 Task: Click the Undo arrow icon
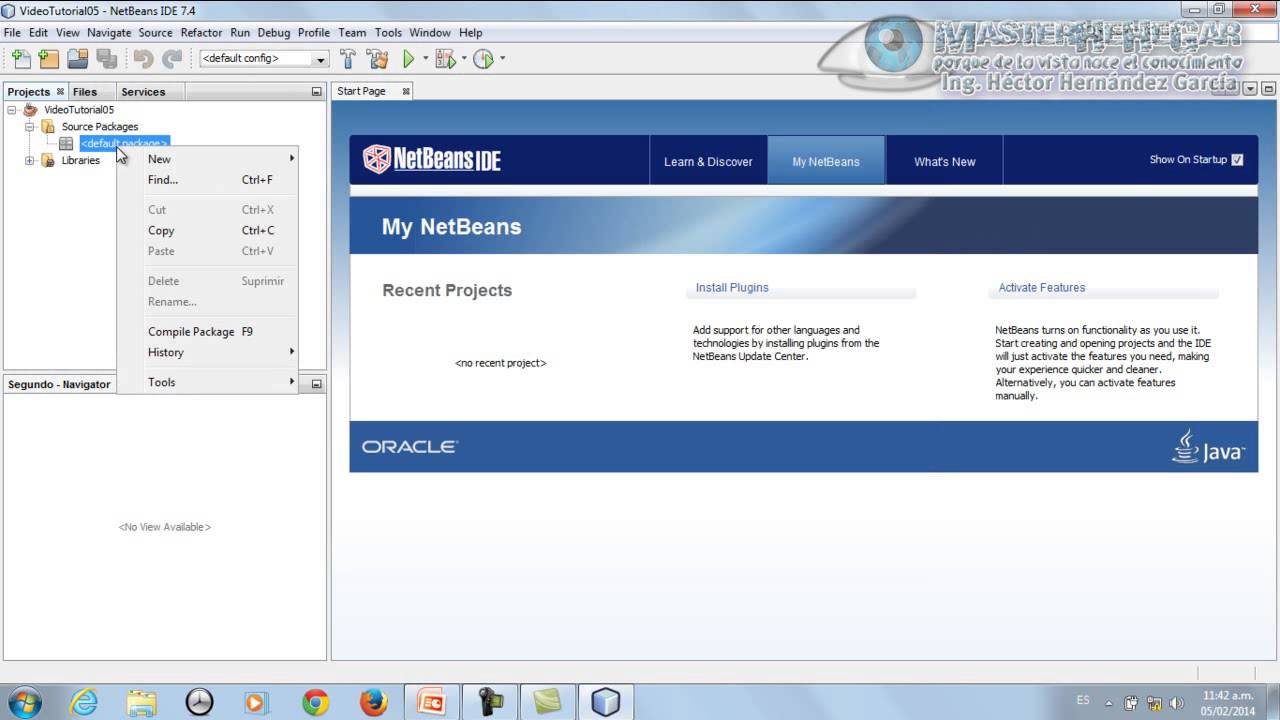[x=143, y=59]
